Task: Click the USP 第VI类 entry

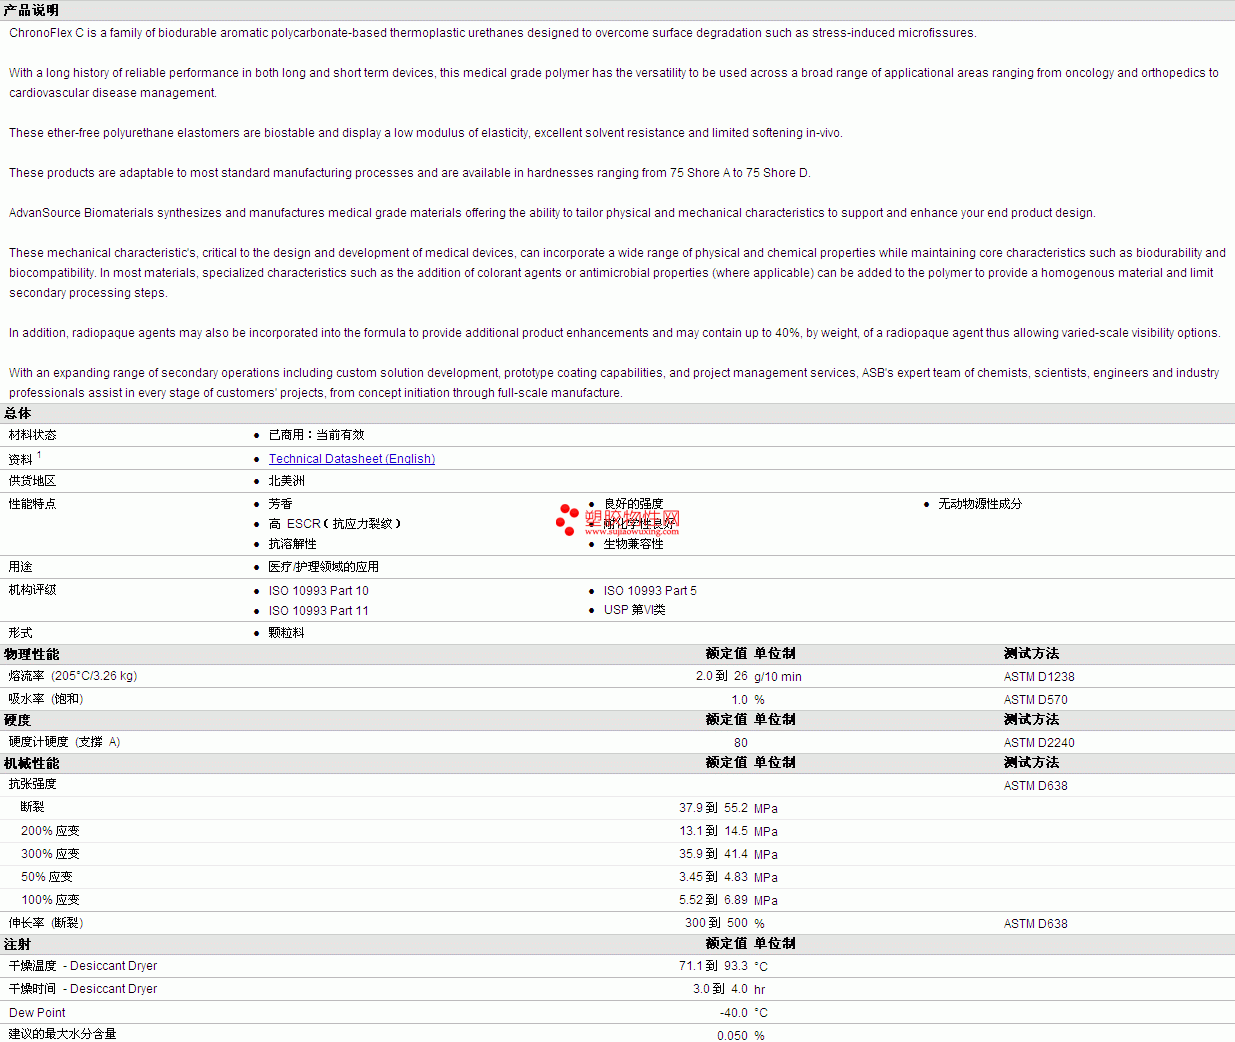Action: click(635, 610)
